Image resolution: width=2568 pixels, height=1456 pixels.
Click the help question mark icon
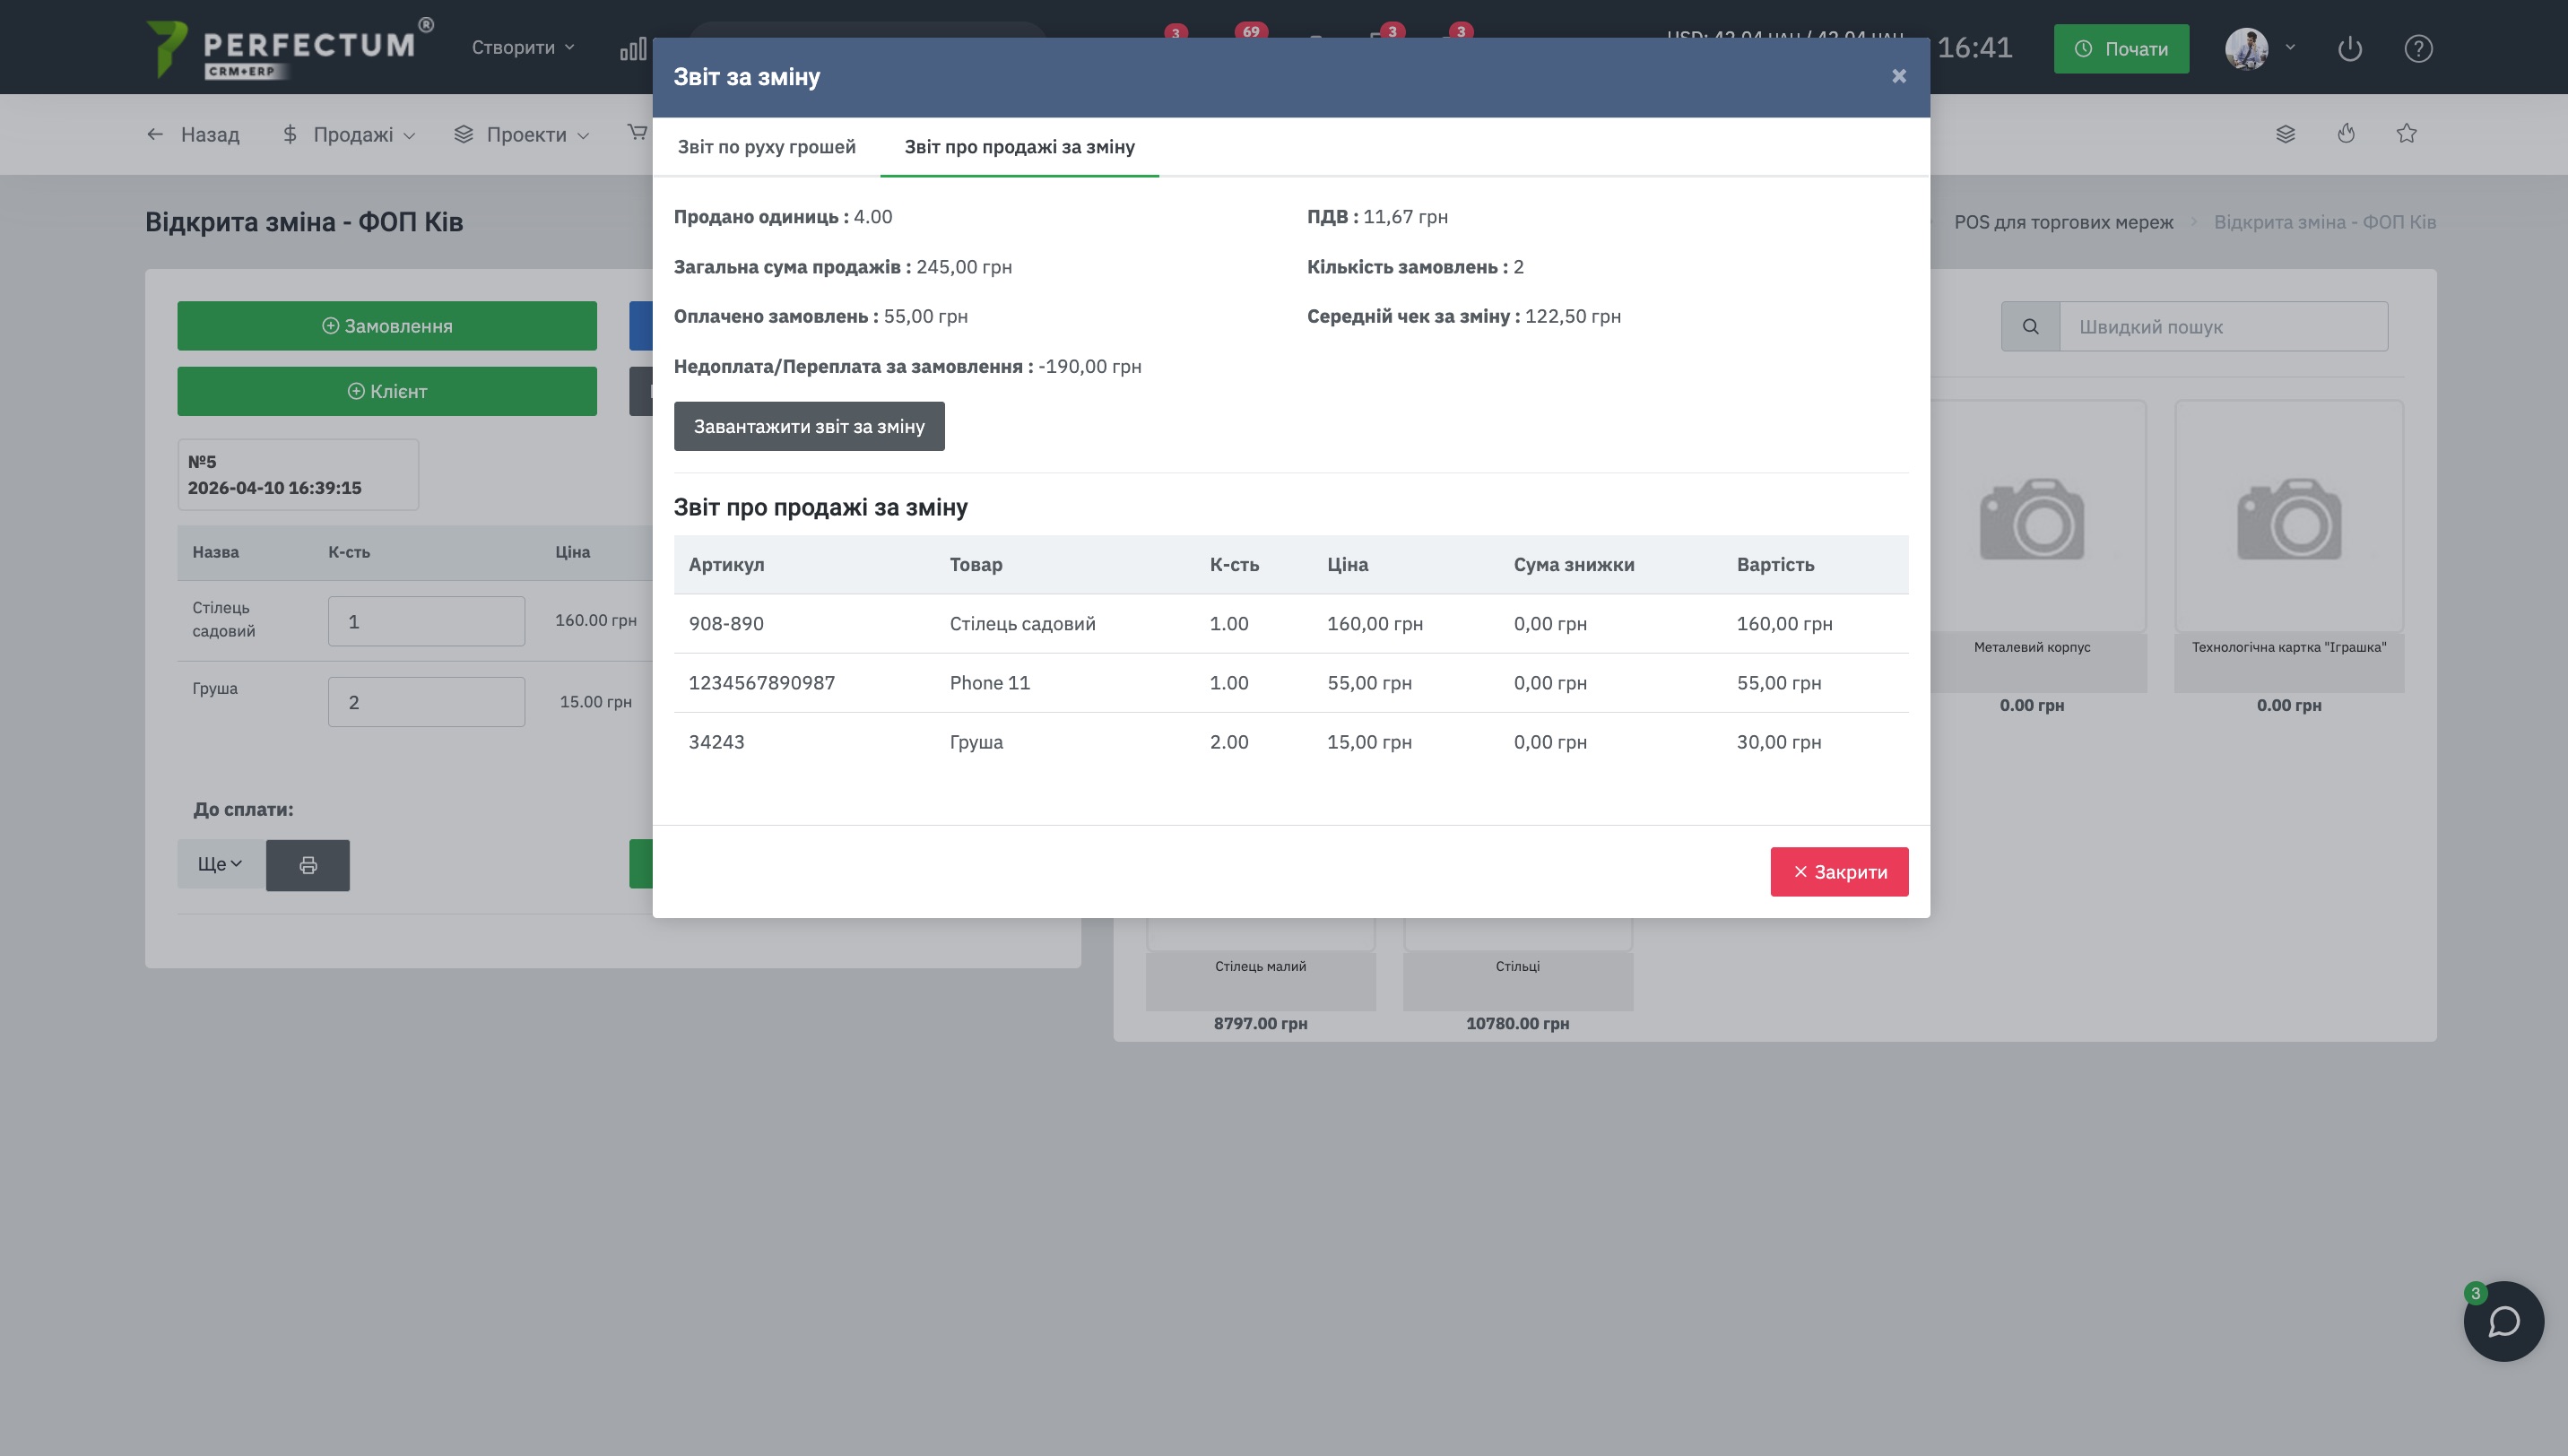2418,48
